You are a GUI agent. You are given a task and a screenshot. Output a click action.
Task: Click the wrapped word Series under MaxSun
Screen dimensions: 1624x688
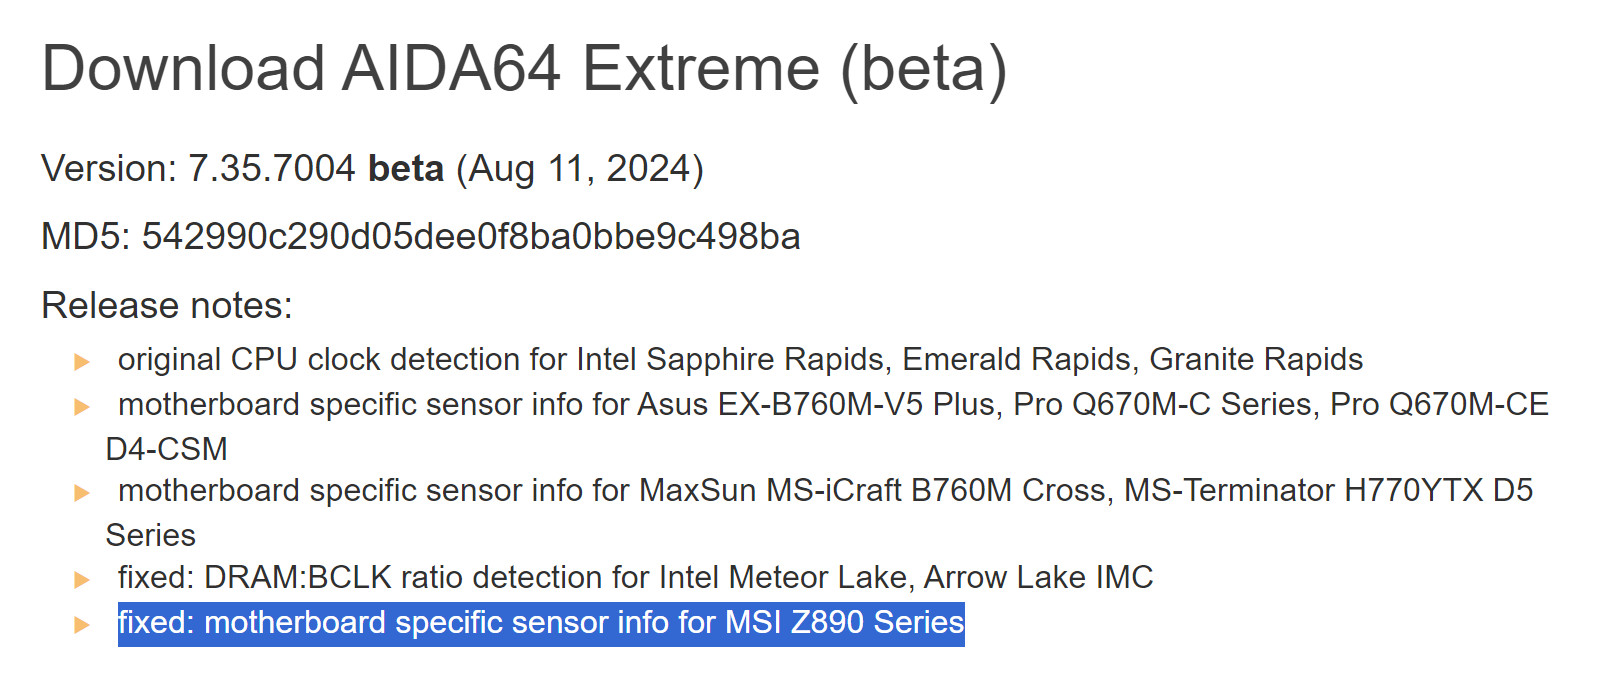pos(151,535)
